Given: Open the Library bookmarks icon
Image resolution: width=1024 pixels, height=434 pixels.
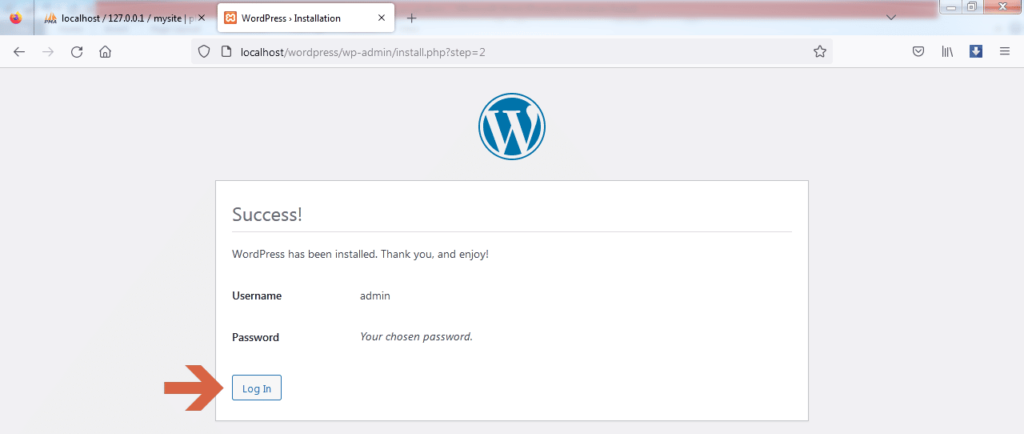Looking at the screenshot, I should pos(948,52).
